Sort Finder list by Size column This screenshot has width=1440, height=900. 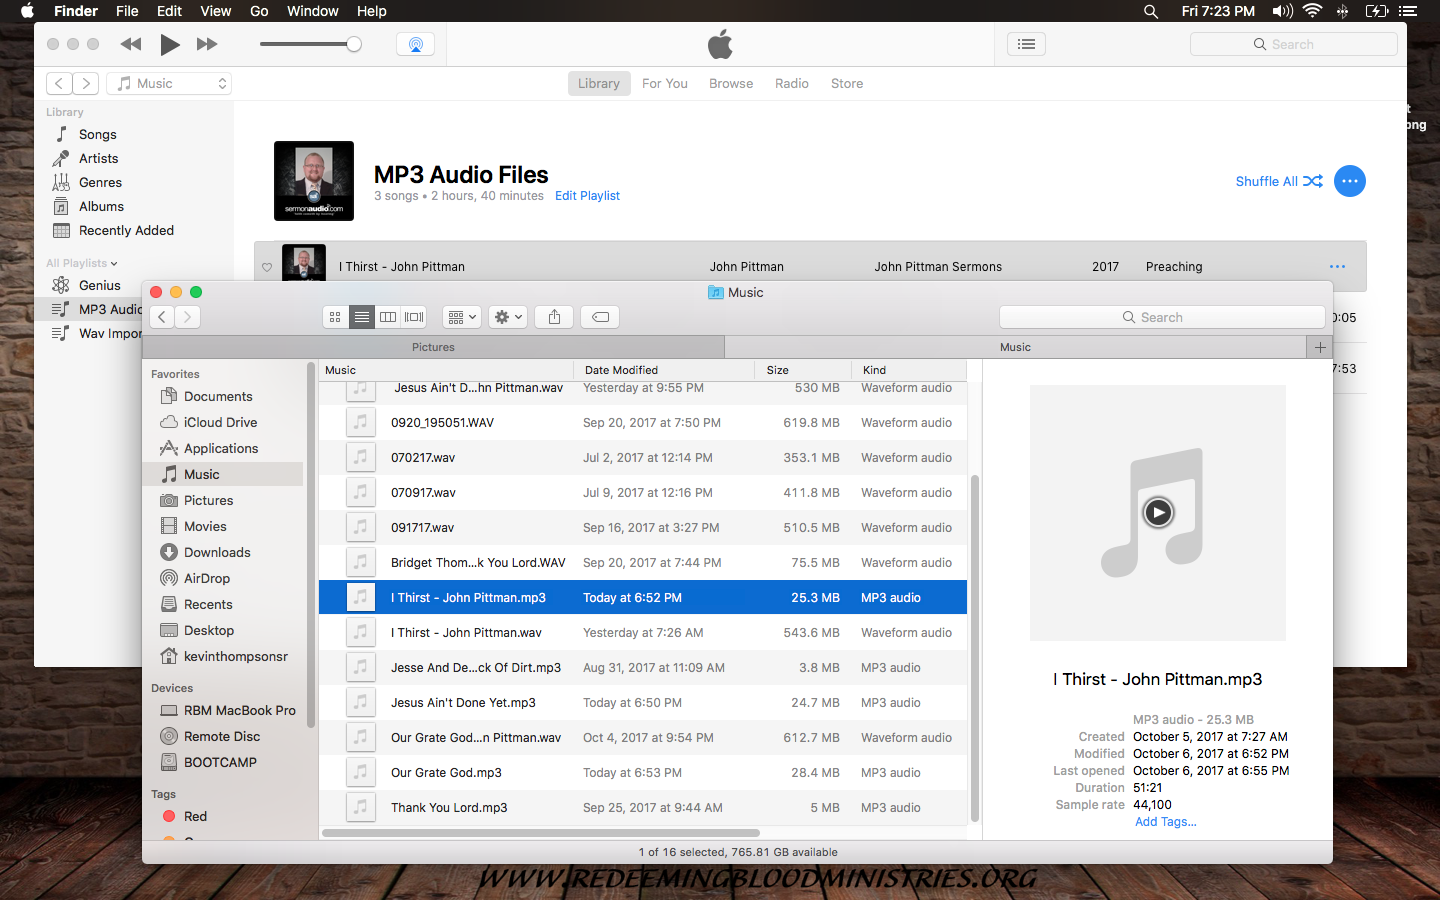point(803,370)
